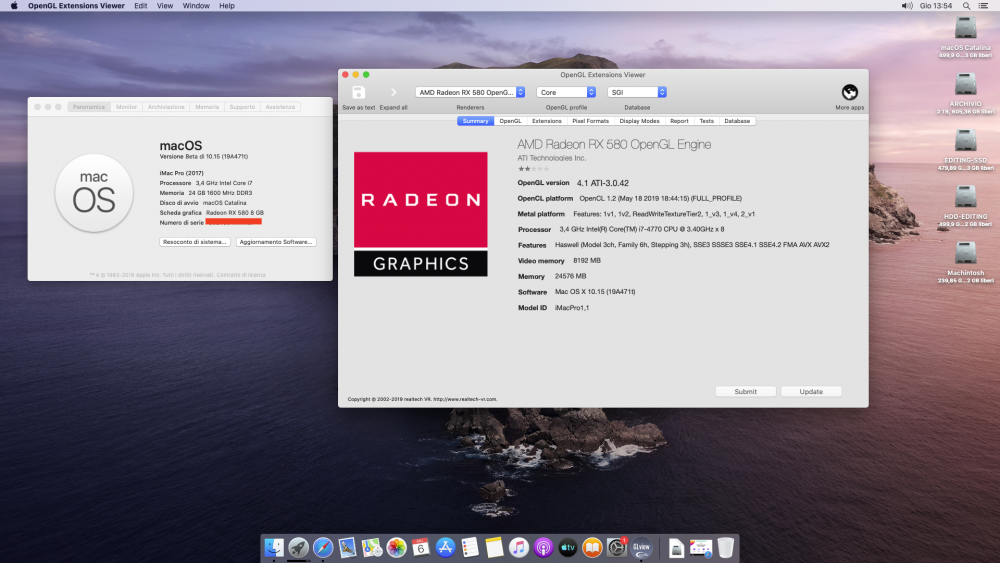Switch to the OpenGL tab
The height and width of the screenshot is (563, 1000).
tap(510, 121)
